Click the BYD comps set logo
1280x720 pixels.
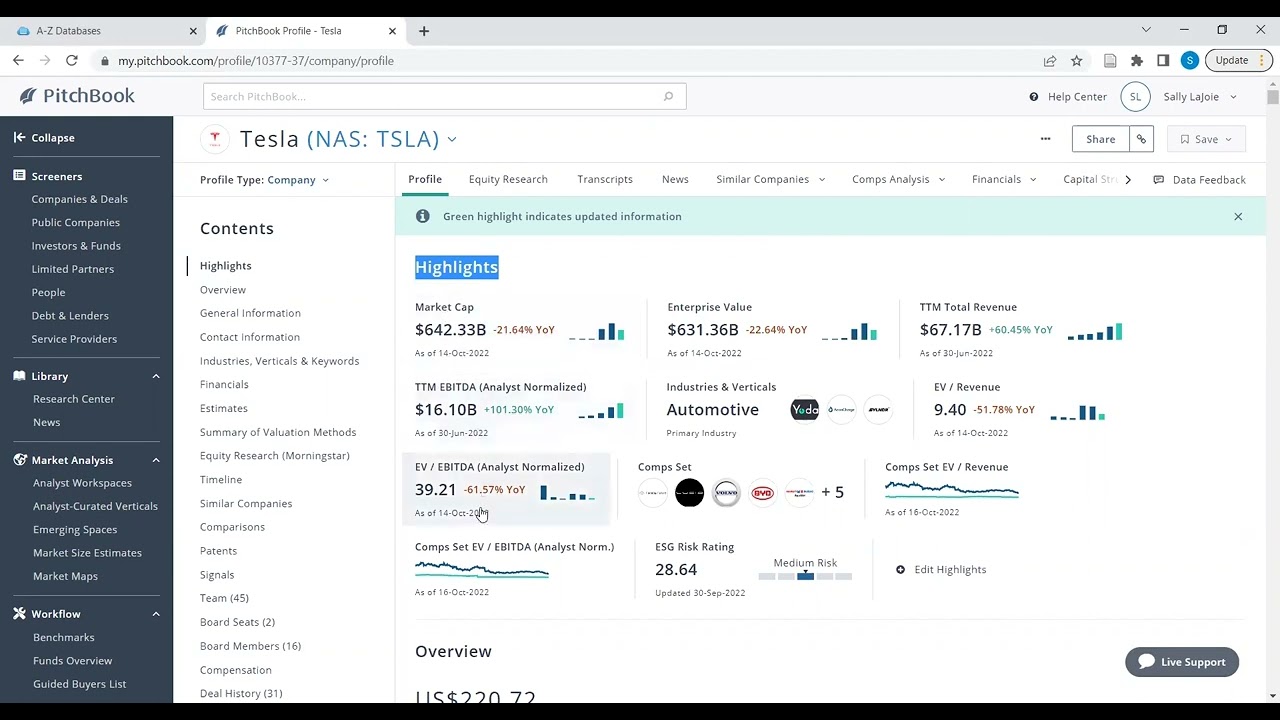click(763, 492)
